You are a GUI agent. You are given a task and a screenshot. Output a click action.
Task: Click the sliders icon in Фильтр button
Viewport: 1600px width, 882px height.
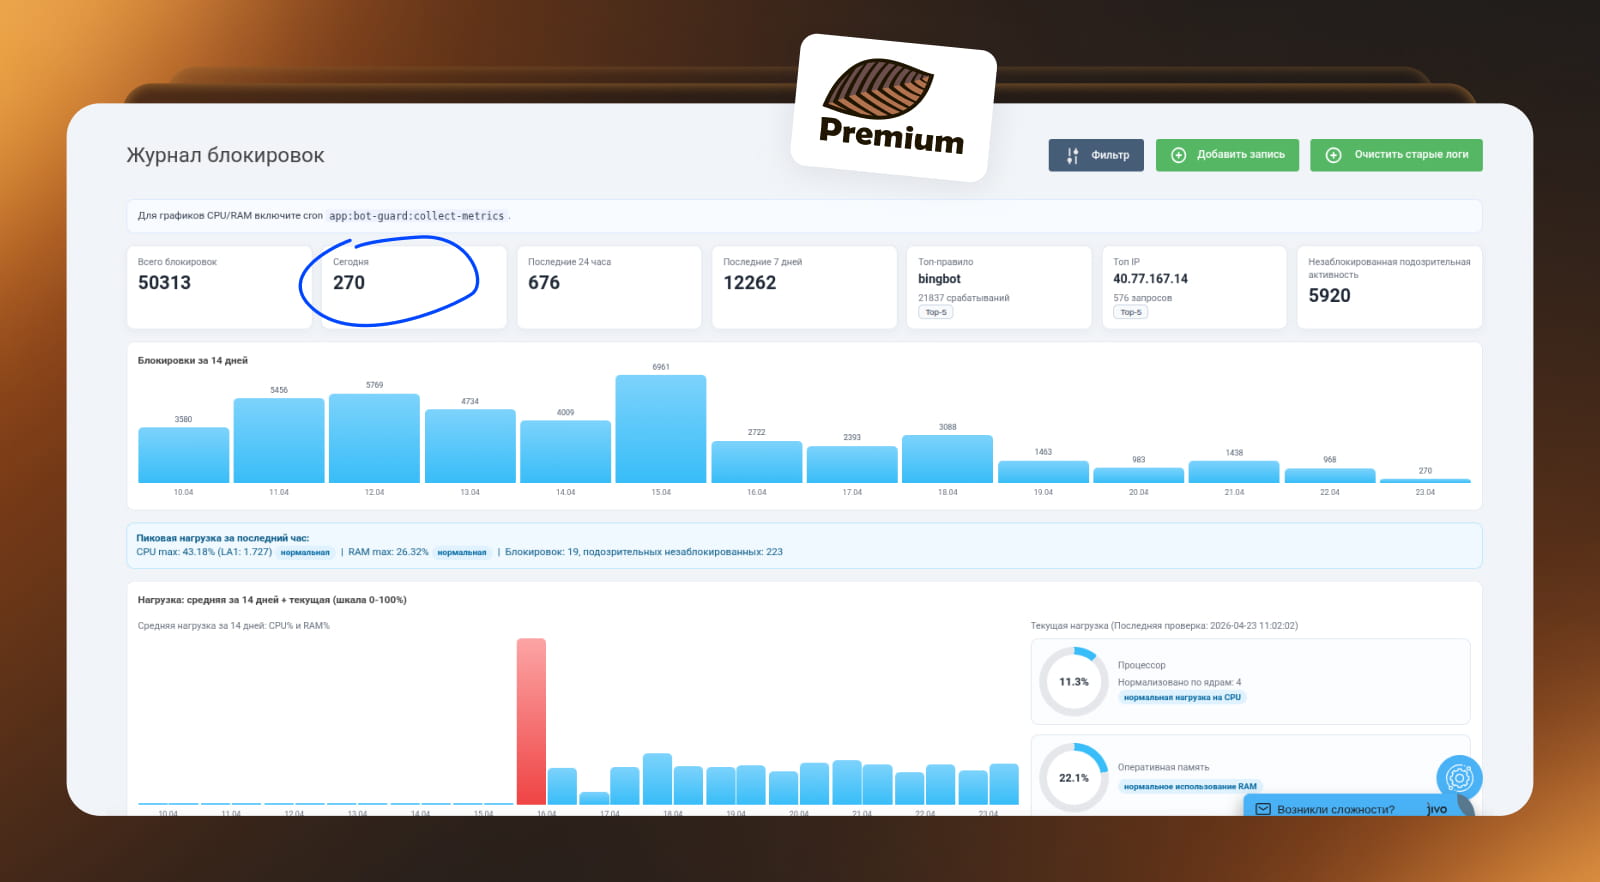click(x=1072, y=155)
